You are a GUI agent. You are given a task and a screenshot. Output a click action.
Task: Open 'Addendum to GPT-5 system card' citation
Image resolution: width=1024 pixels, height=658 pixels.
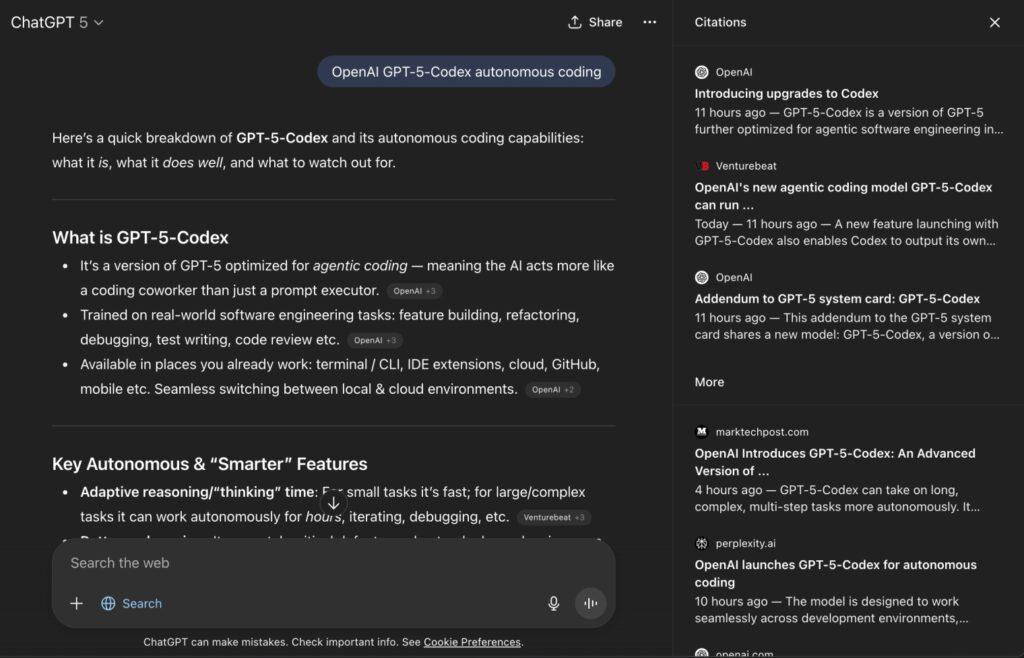click(x=837, y=298)
